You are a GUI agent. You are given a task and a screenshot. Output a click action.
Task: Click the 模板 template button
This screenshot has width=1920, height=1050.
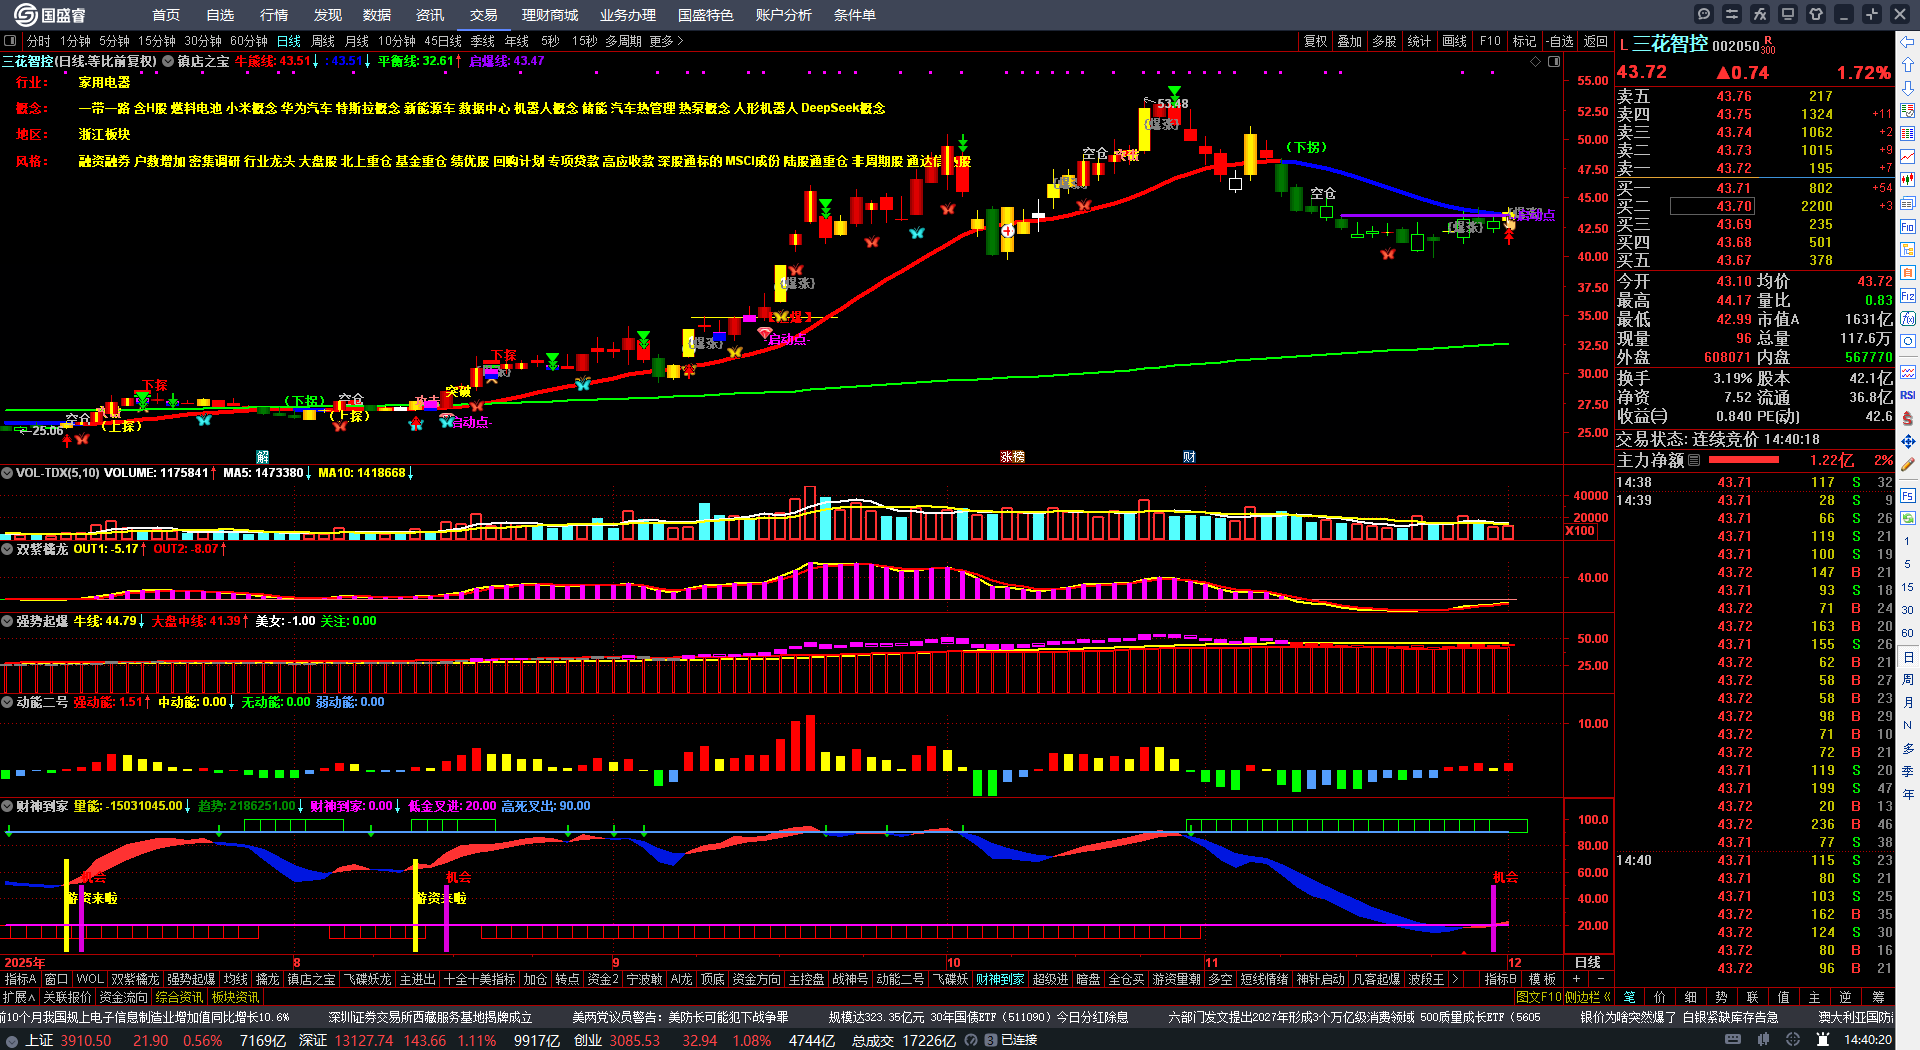tap(1543, 979)
